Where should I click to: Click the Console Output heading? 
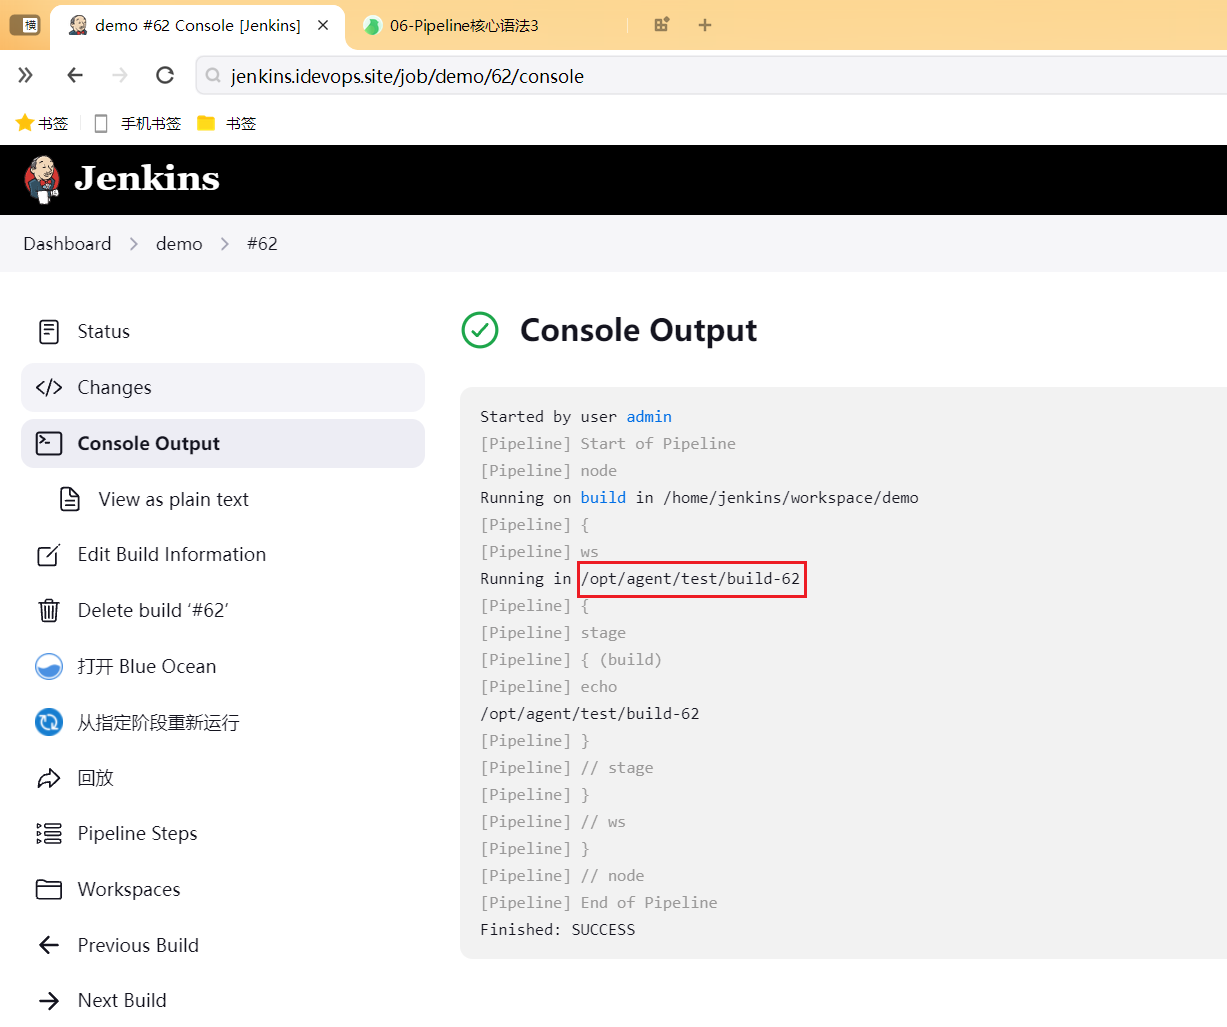click(x=638, y=330)
